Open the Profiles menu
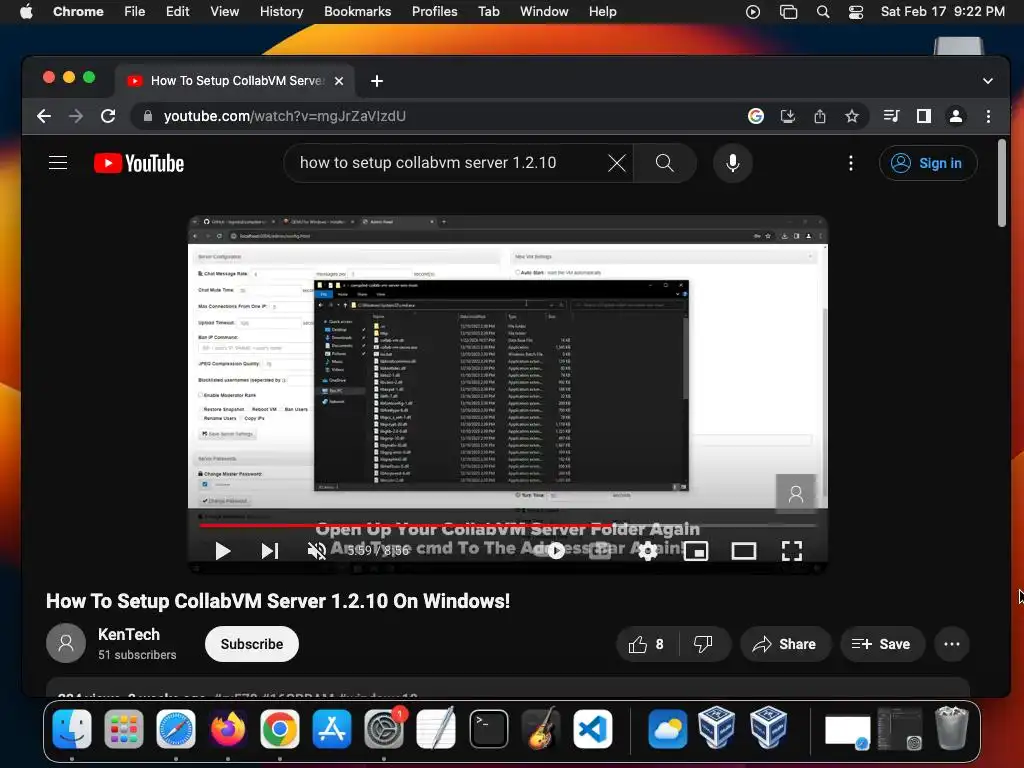The height and width of the screenshot is (768, 1024). (434, 12)
